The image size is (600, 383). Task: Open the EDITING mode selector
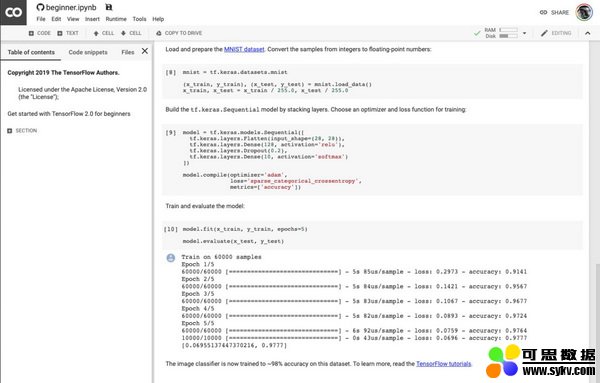coord(556,33)
